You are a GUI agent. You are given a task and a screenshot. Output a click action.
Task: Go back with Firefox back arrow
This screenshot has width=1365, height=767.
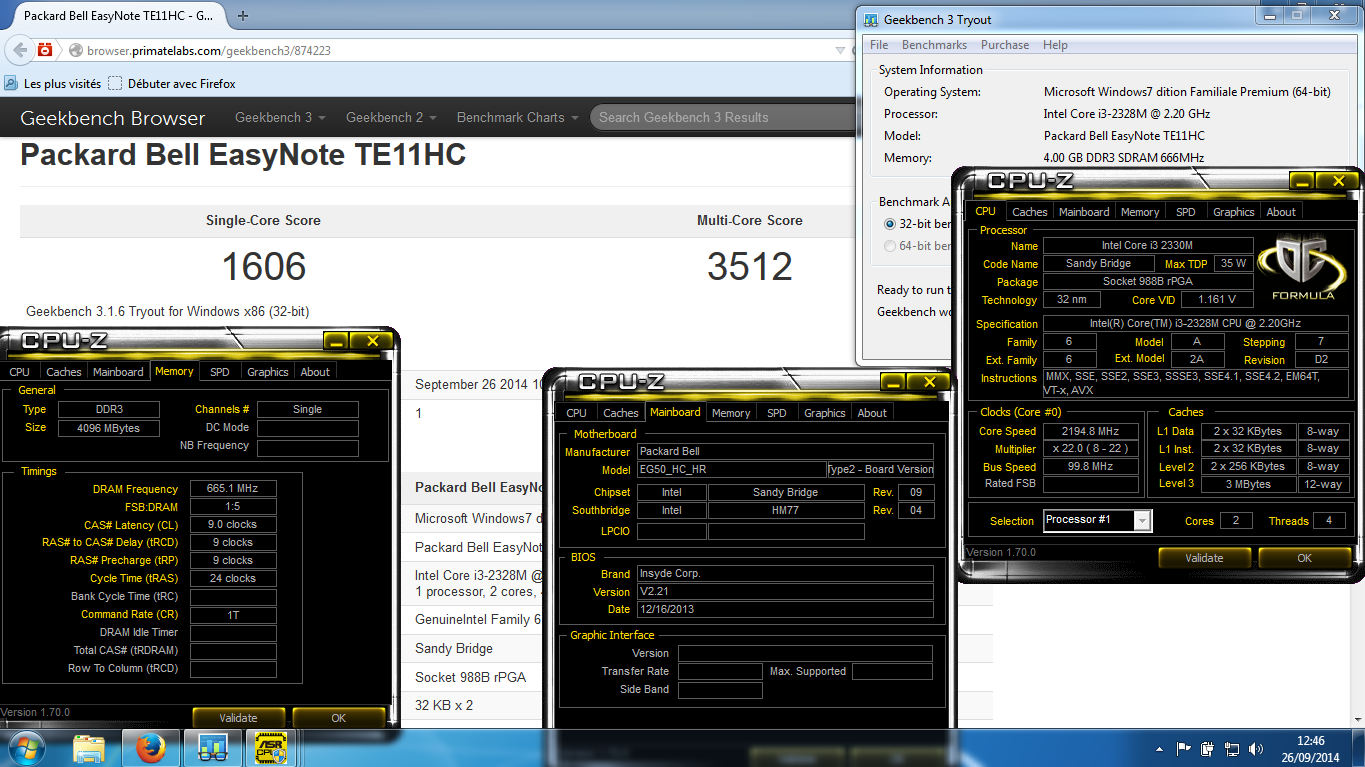point(20,50)
